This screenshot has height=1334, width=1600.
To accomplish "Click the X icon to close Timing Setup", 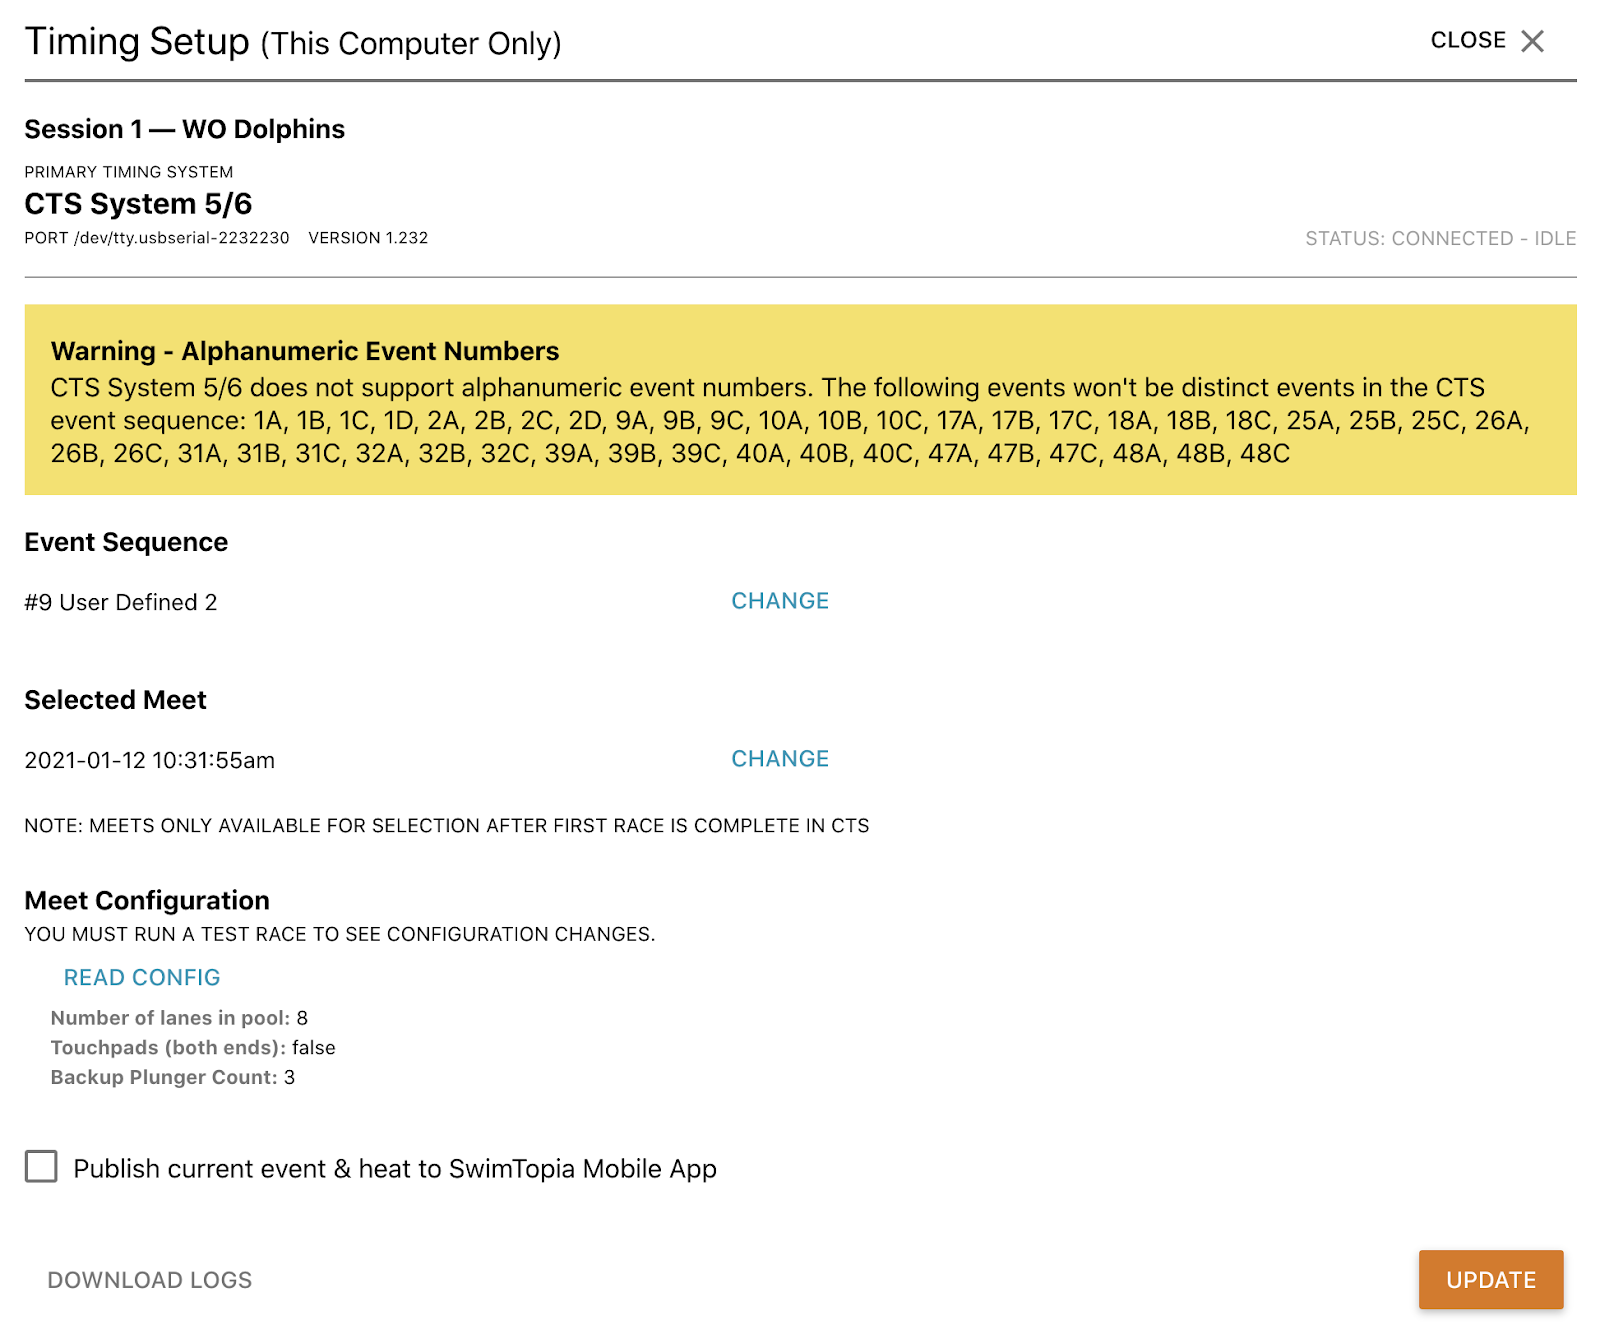I will click(x=1532, y=41).
